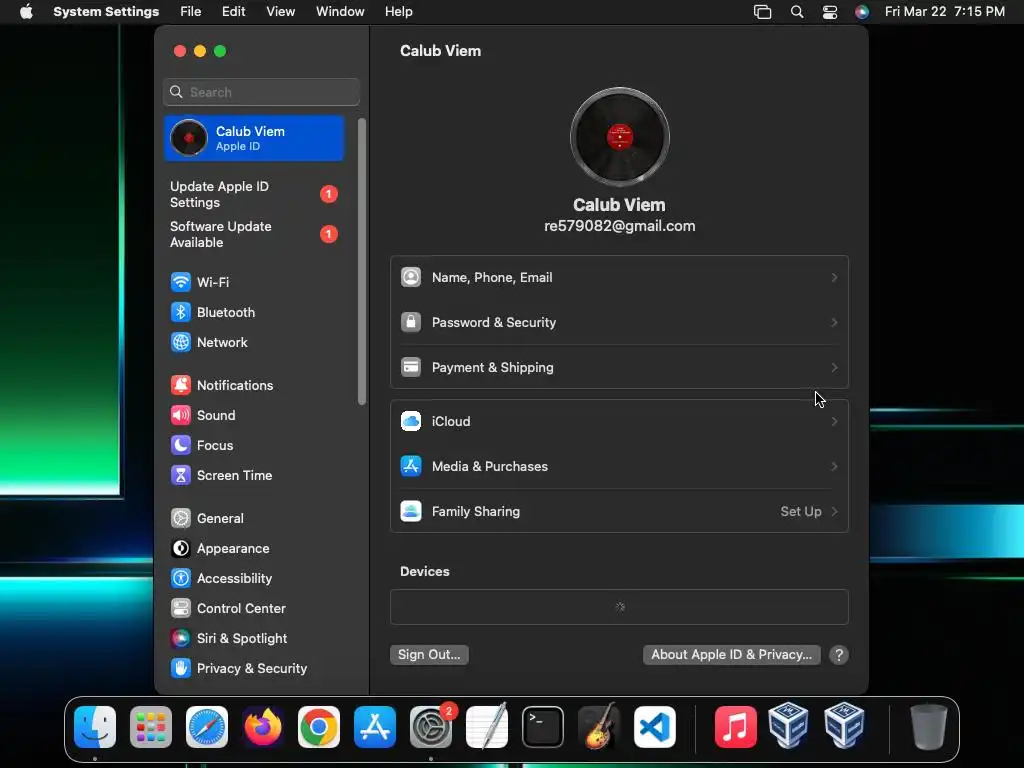
Task: Open Spotlight search in menu bar
Action: [797, 12]
